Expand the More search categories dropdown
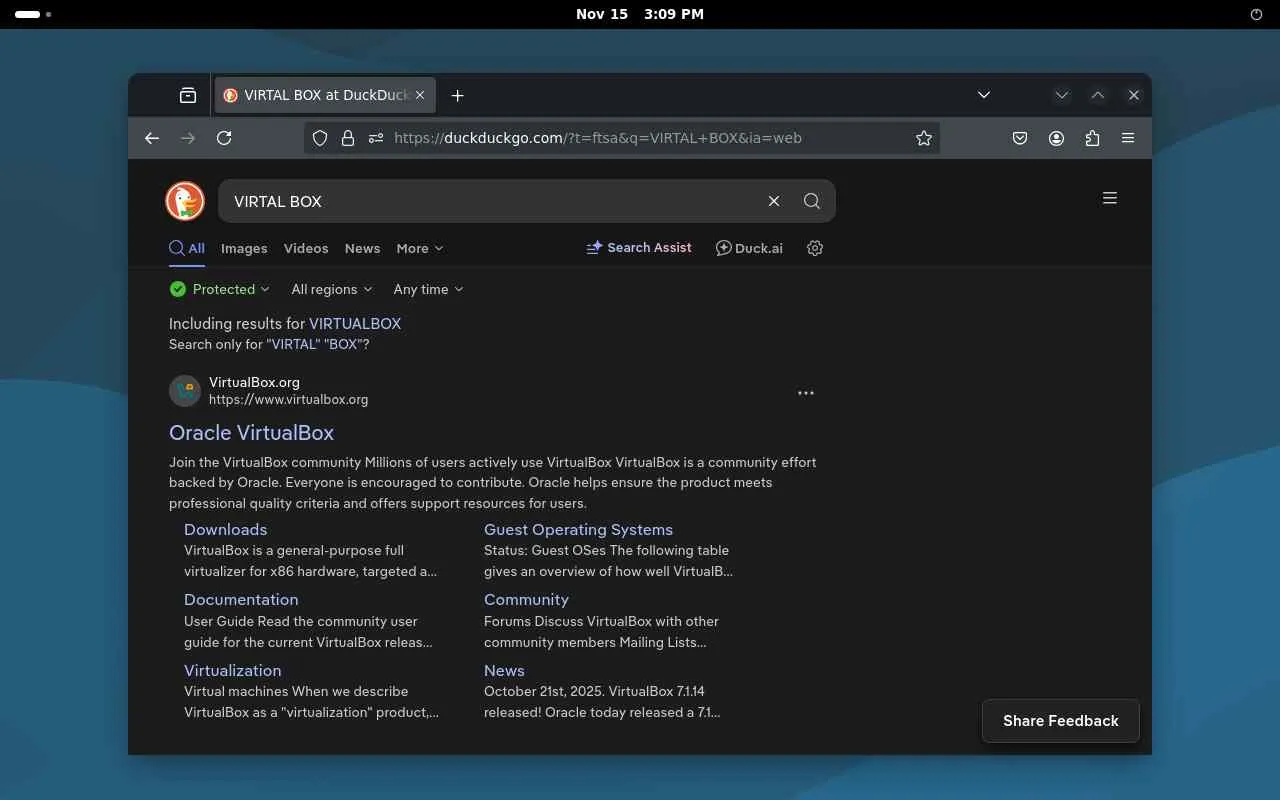This screenshot has width=1280, height=800. [x=420, y=248]
